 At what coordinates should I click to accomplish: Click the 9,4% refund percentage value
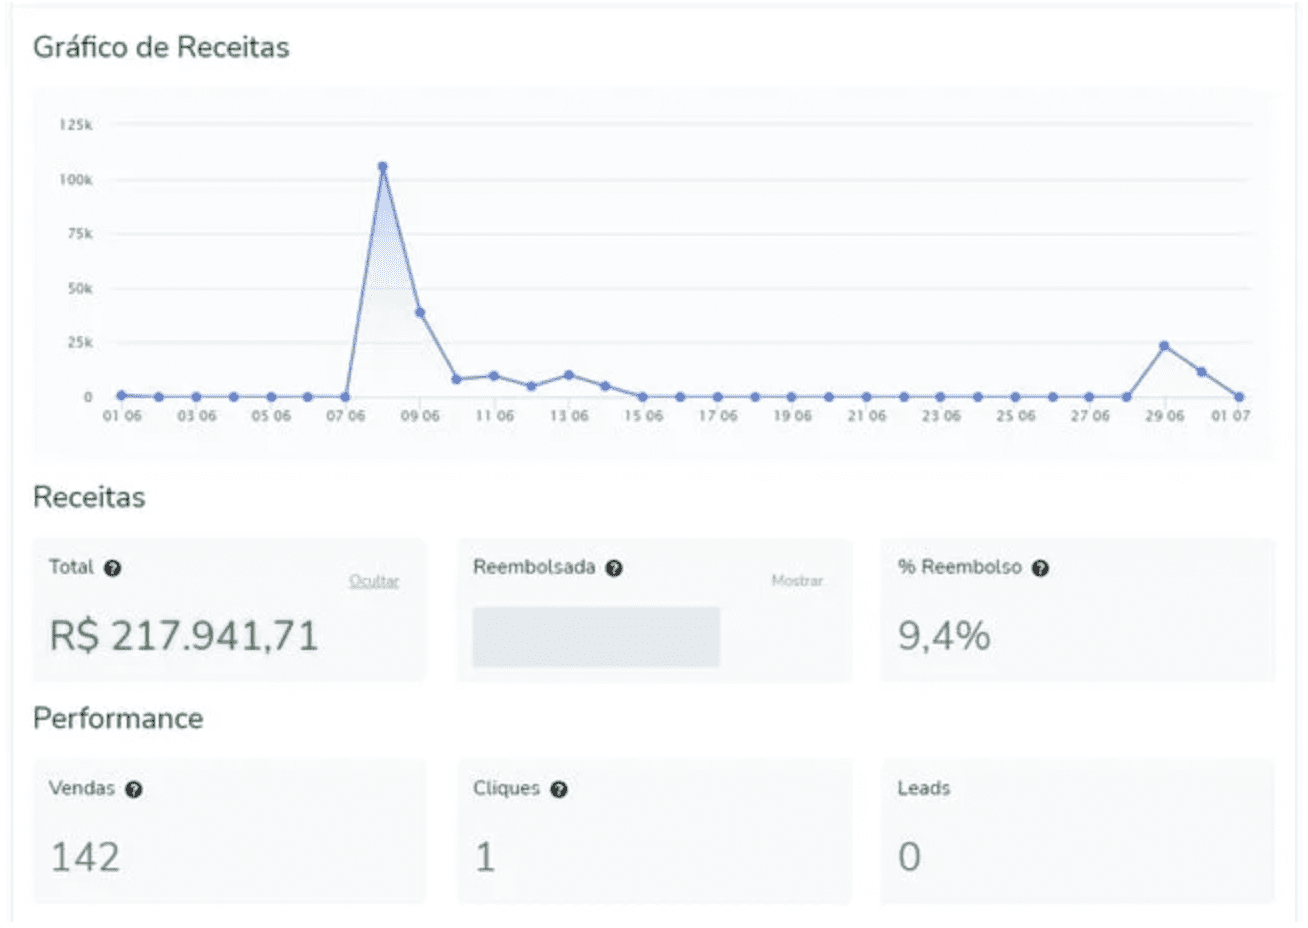(944, 636)
